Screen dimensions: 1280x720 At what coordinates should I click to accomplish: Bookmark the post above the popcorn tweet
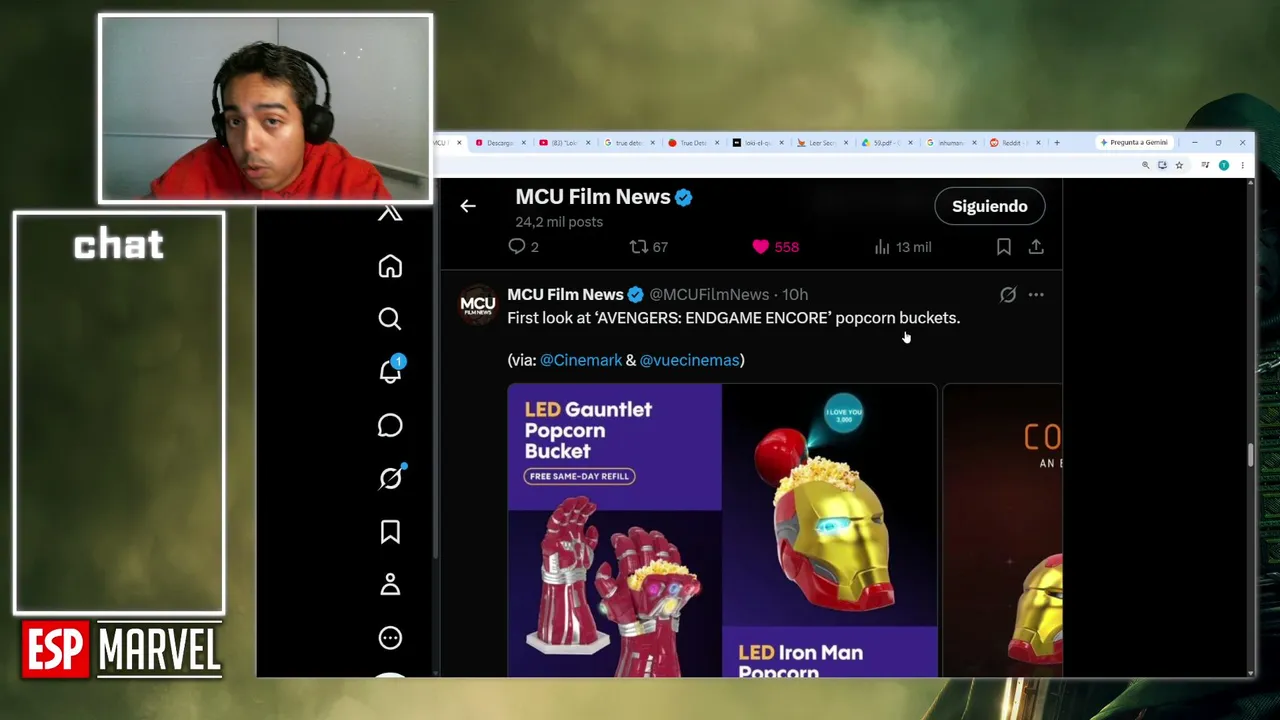click(1004, 247)
